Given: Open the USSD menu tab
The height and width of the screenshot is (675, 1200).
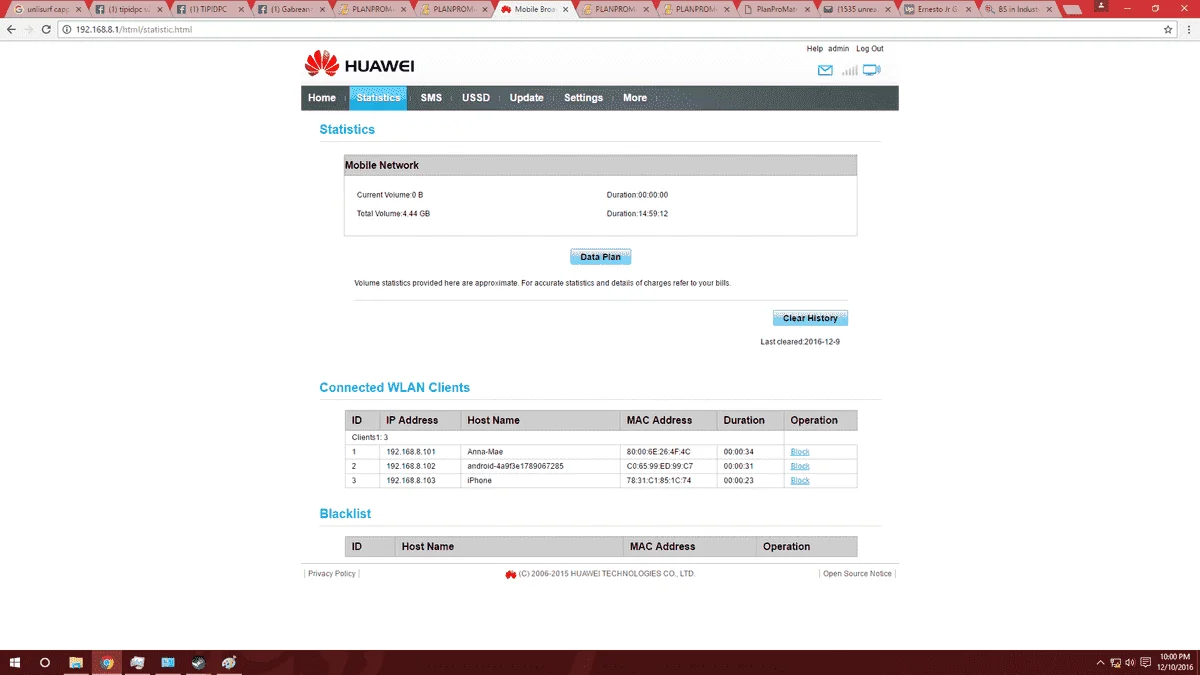Looking at the screenshot, I should coord(476,98).
